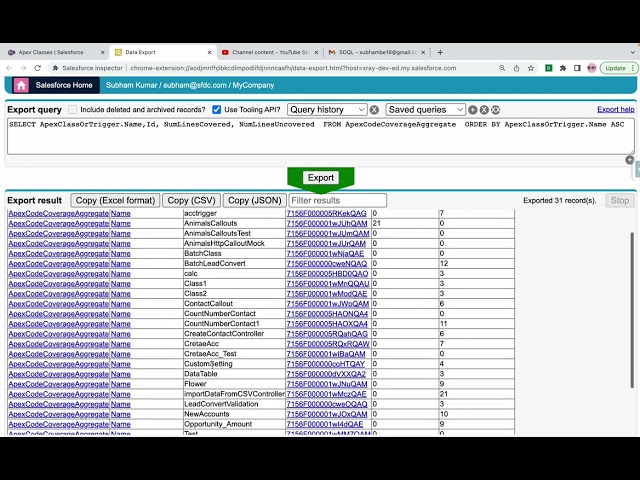This screenshot has height=480, width=640.
Task: Click ApexCodeCoverageAggregate link in acctrigger row
Action: [x=59, y=213]
